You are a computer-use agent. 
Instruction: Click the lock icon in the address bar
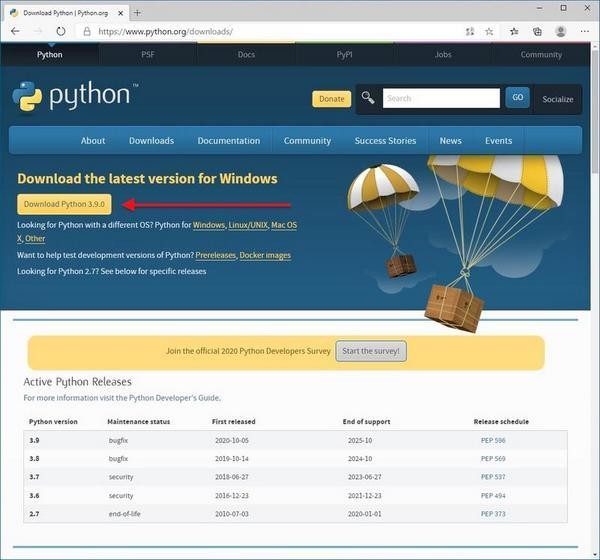pos(87,31)
